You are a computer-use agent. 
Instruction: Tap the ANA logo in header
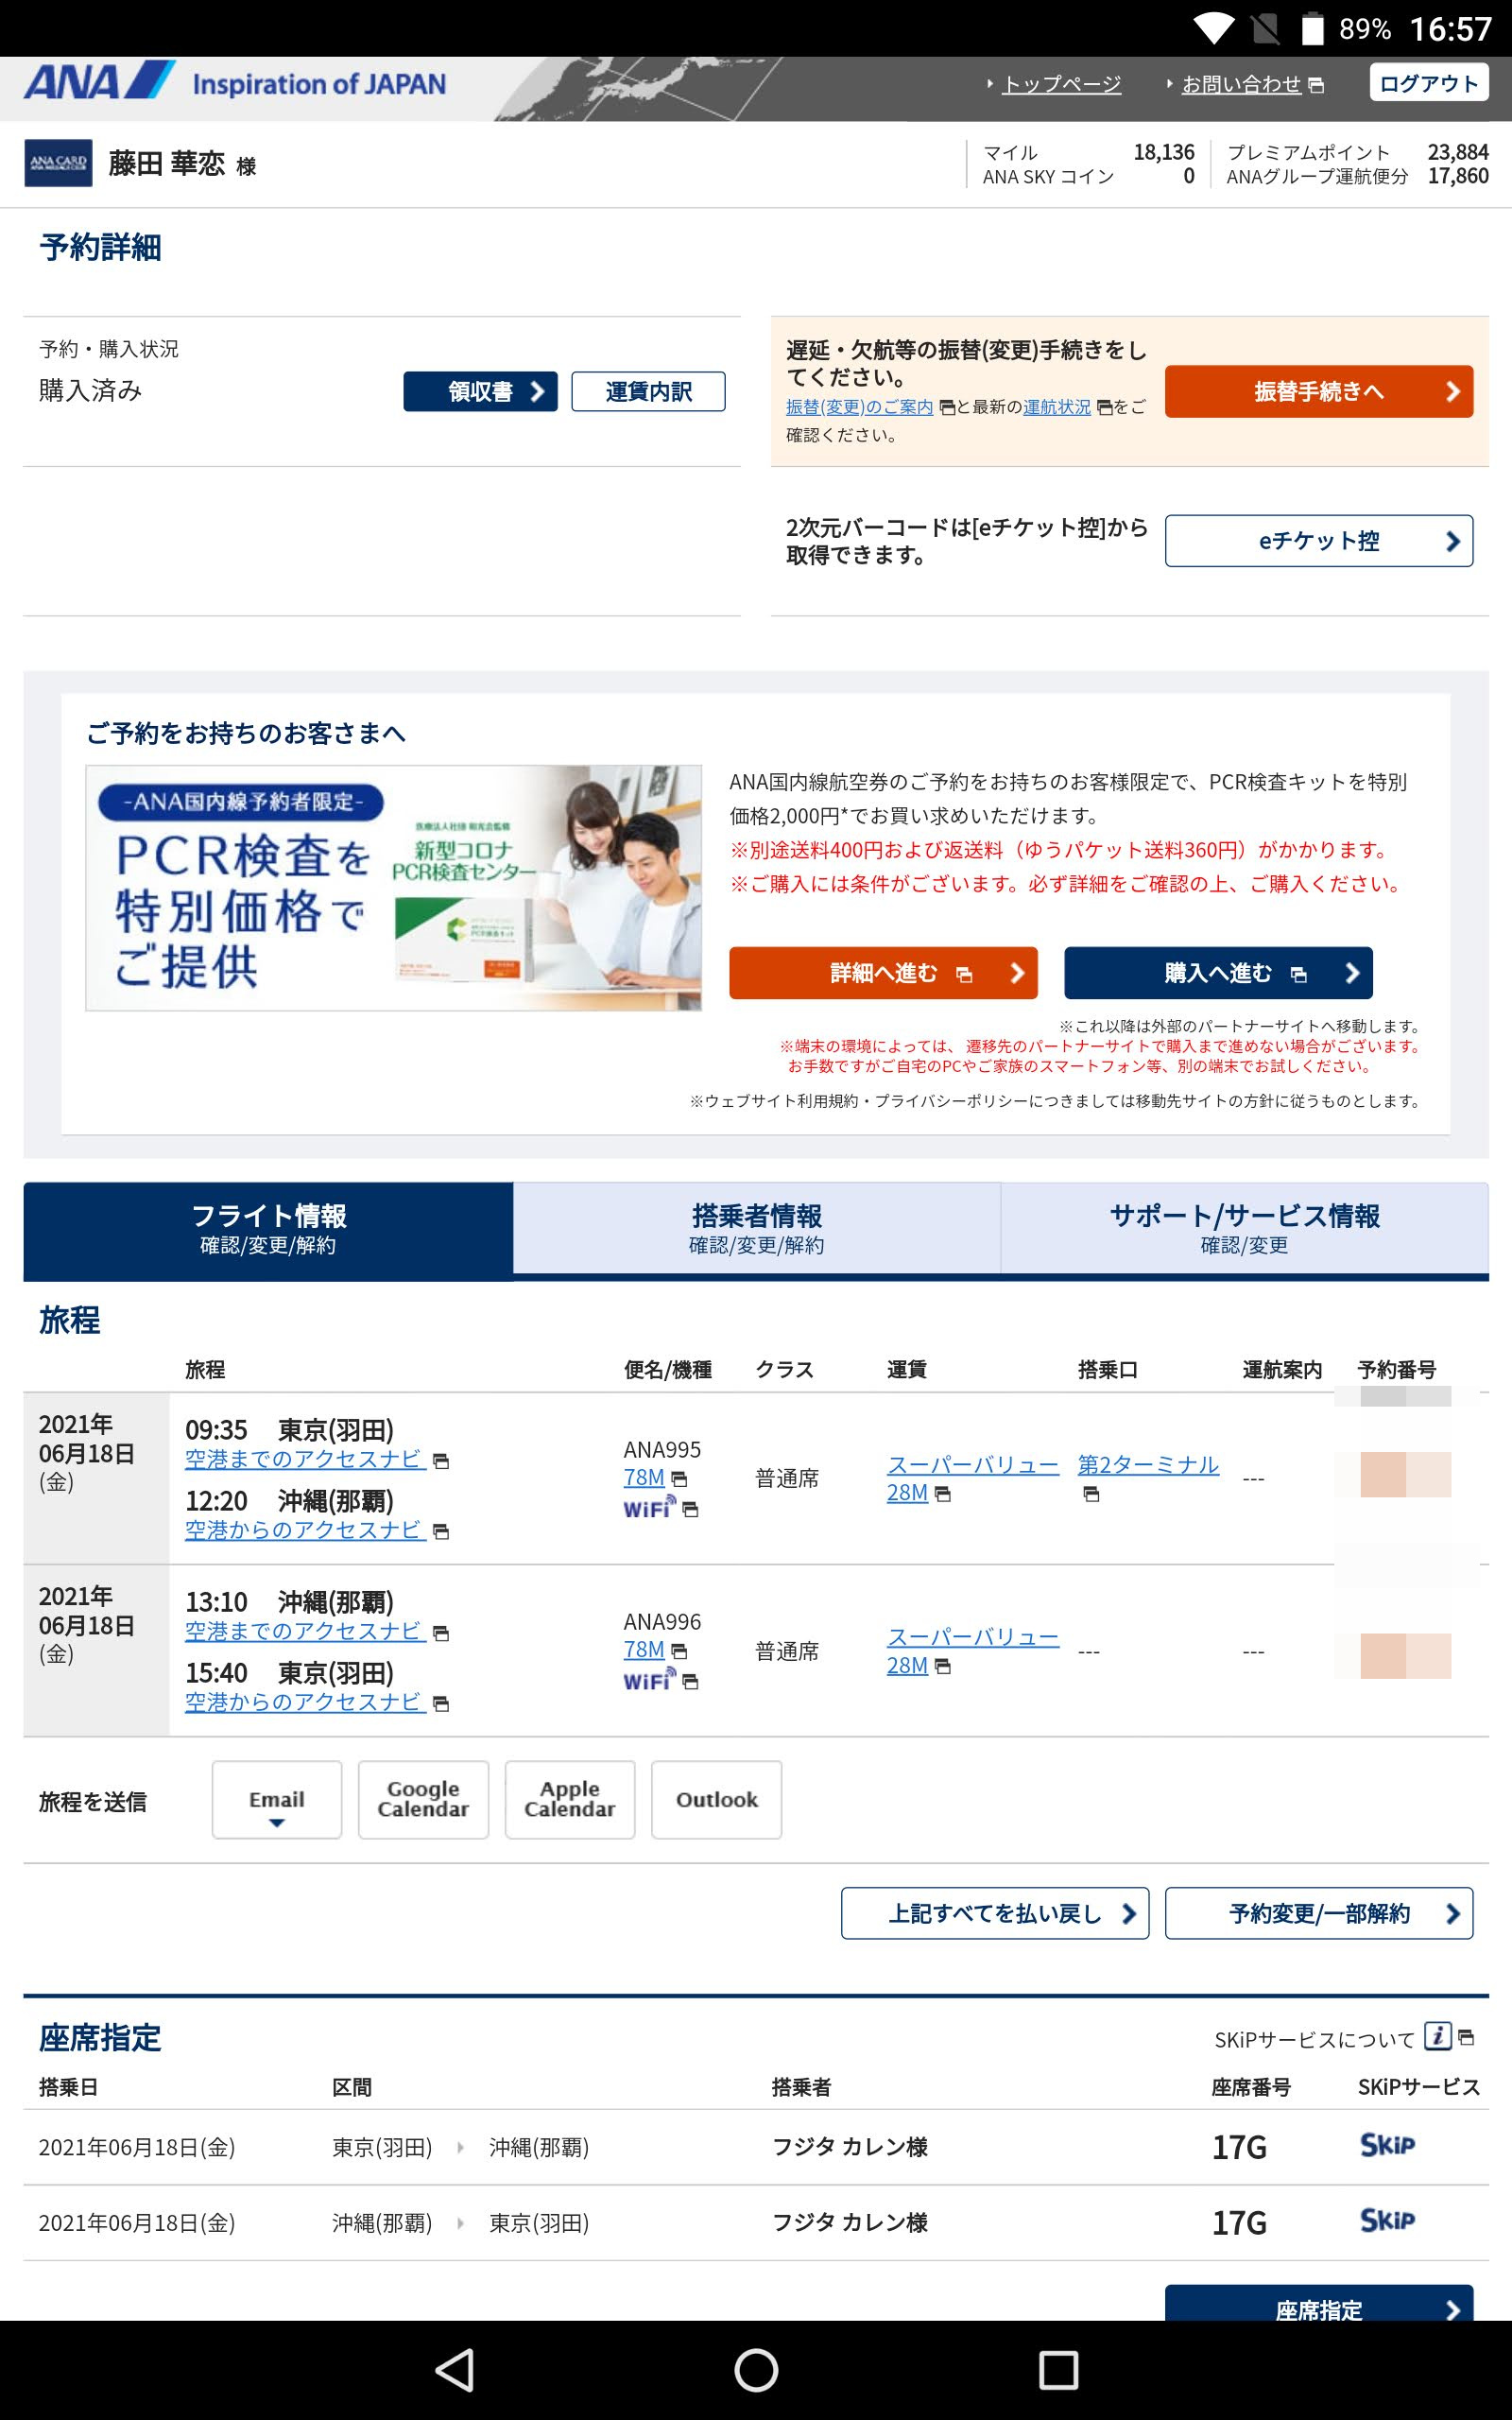[100, 82]
